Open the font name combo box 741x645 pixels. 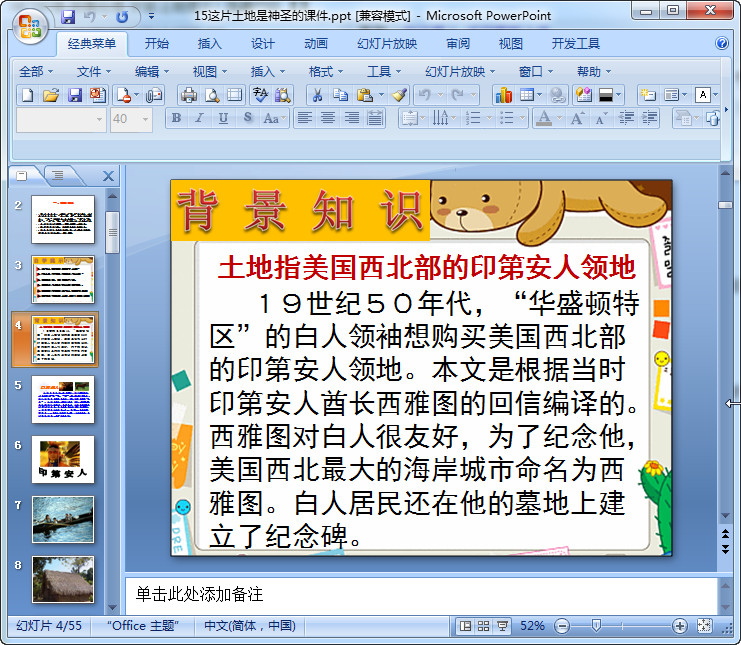(61, 119)
